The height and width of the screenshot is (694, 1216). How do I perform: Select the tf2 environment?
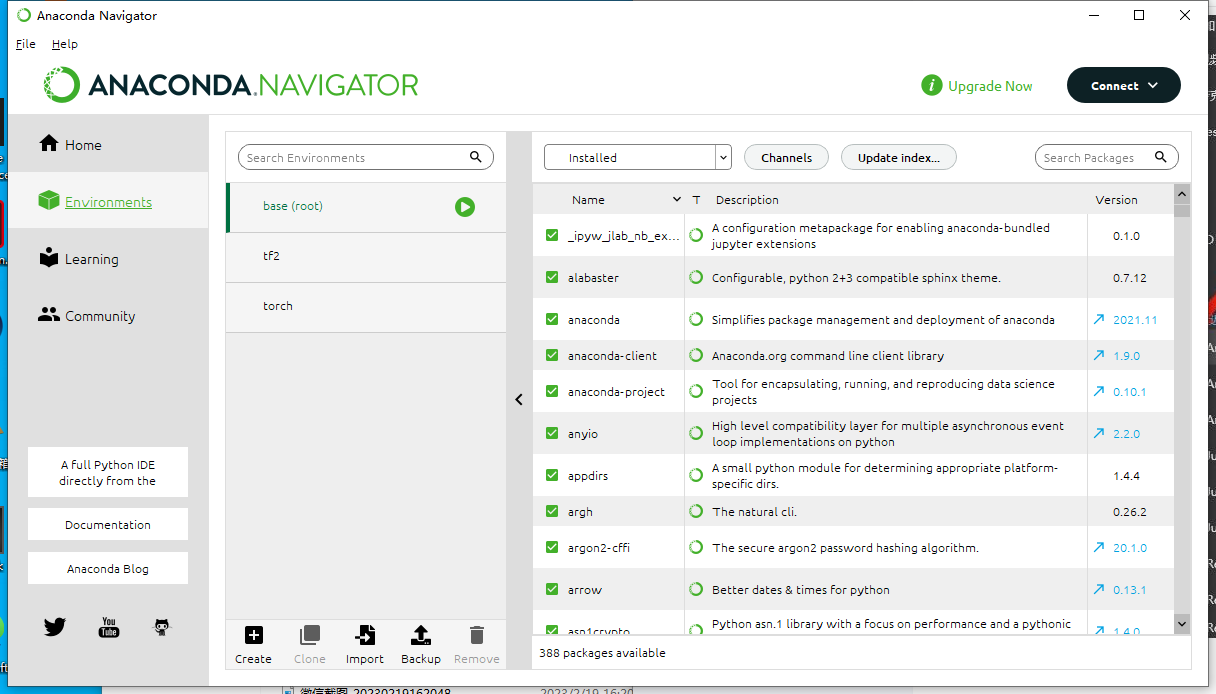366,257
